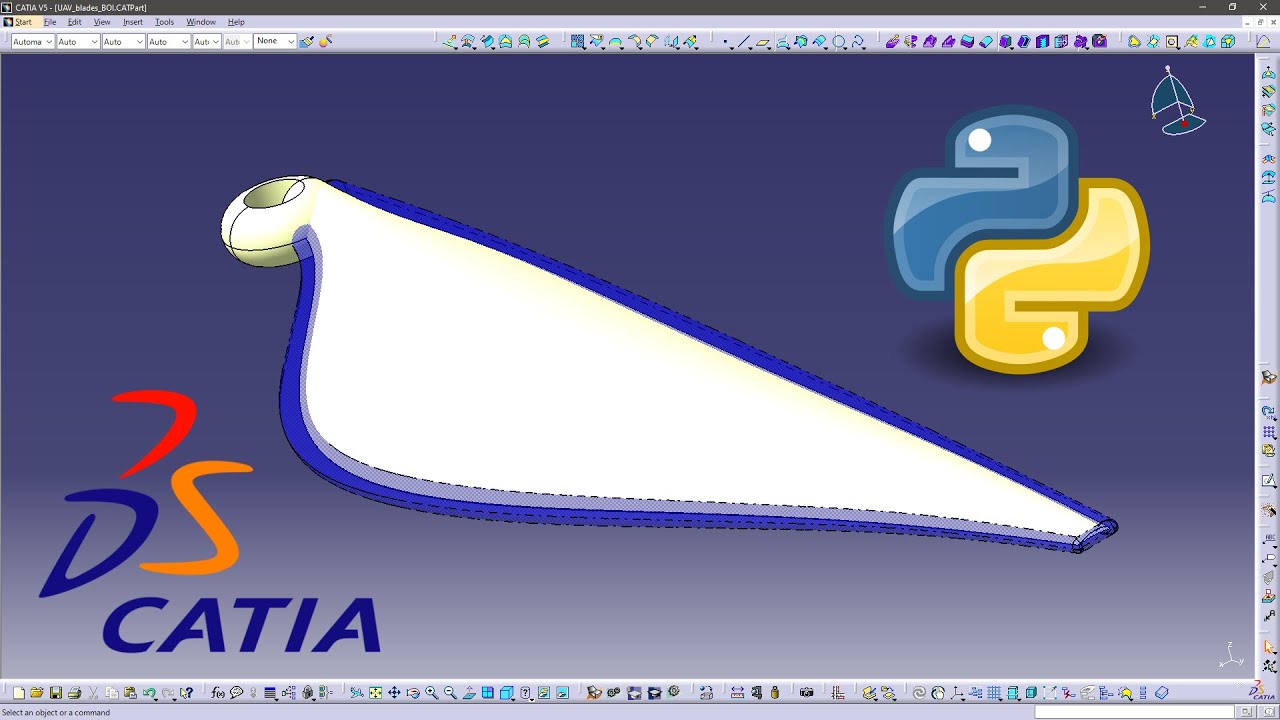Image resolution: width=1280 pixels, height=720 pixels.
Task: Click the Zoom In magnifier icon
Action: pyautogui.click(x=432, y=692)
